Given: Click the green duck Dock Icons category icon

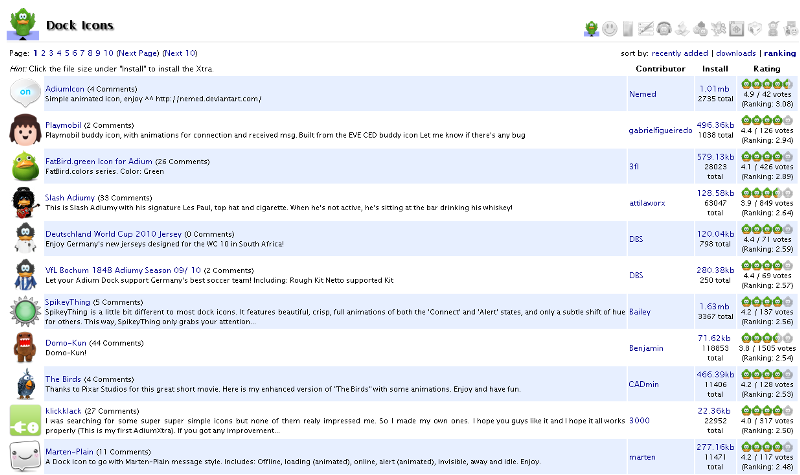Looking at the screenshot, I should [x=592, y=28].
